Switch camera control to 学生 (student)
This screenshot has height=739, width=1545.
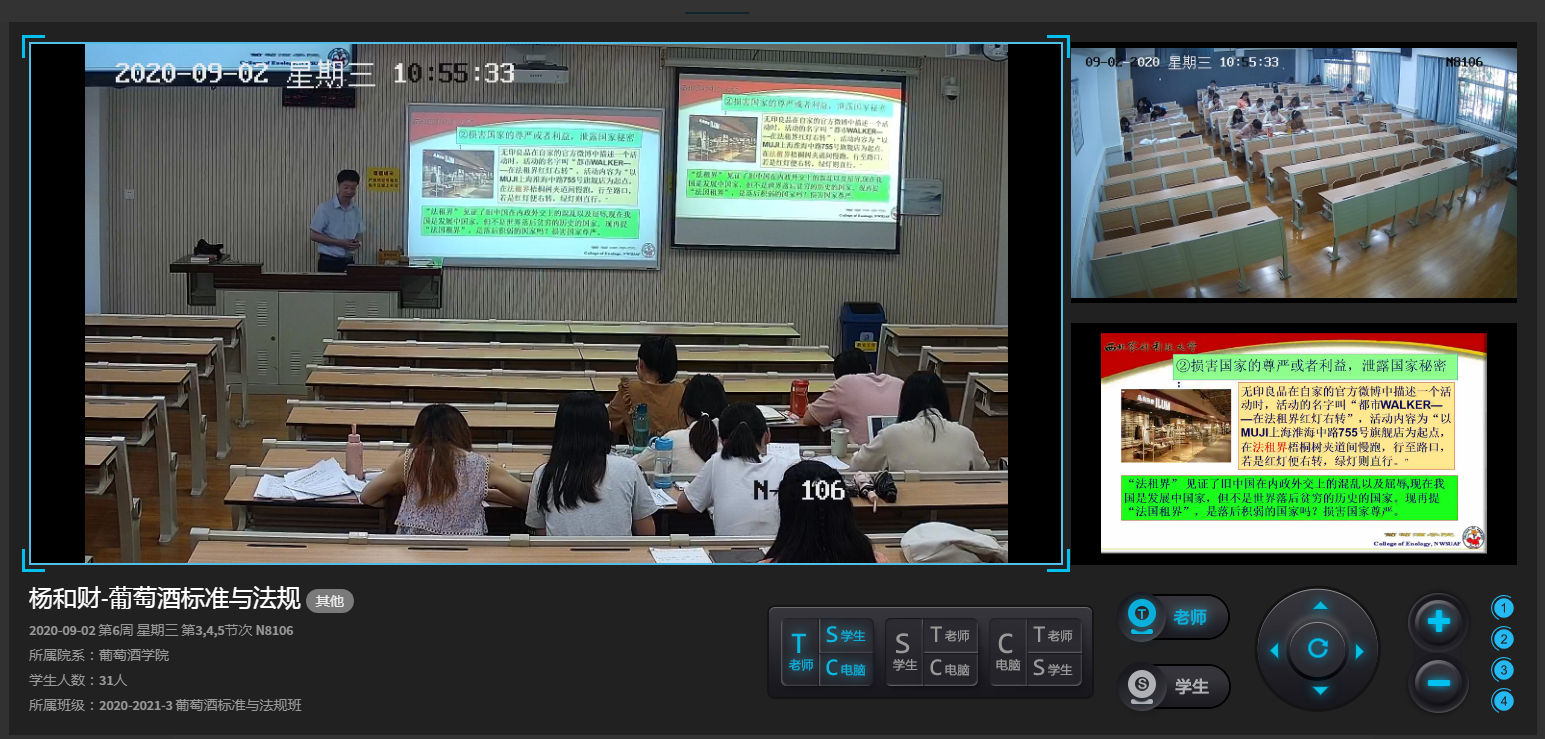click(1172, 686)
